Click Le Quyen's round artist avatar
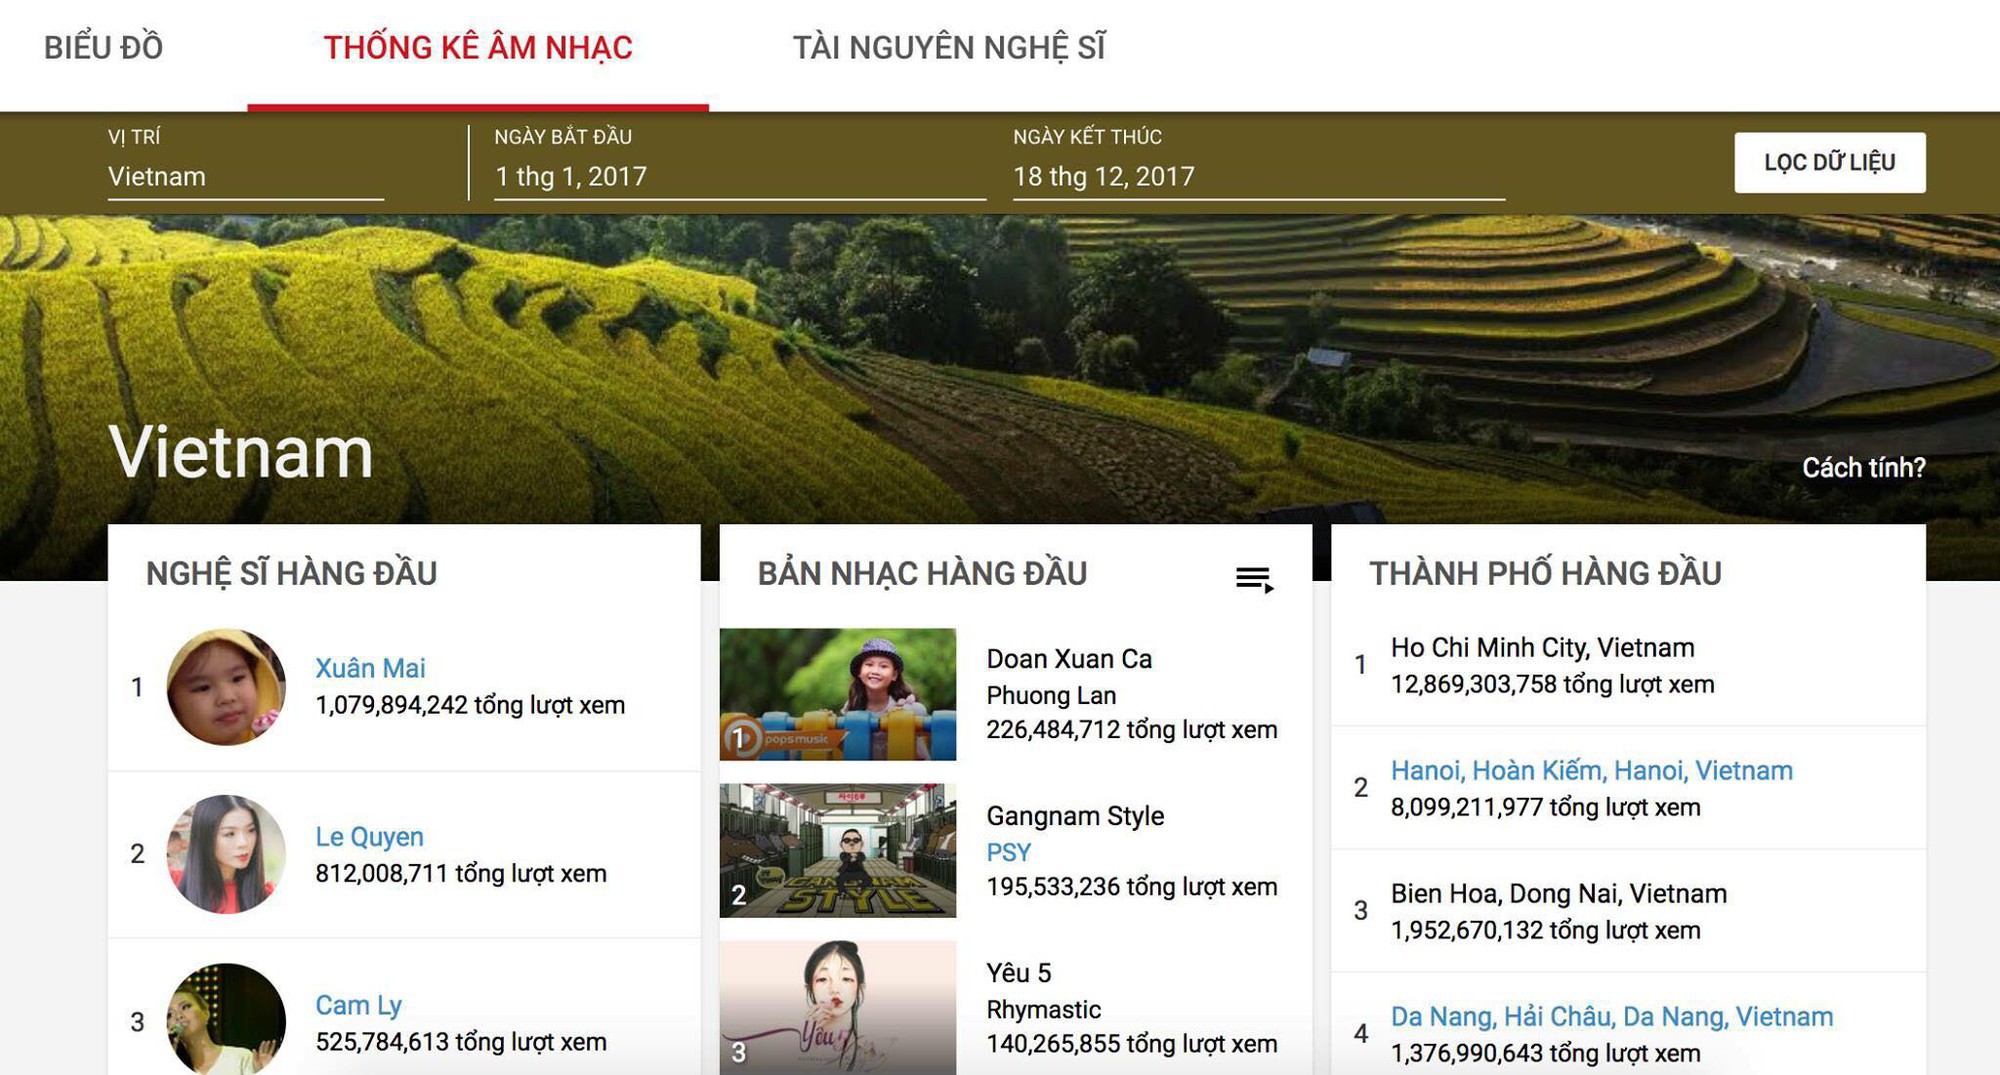The height and width of the screenshot is (1075, 2000). pos(226,854)
